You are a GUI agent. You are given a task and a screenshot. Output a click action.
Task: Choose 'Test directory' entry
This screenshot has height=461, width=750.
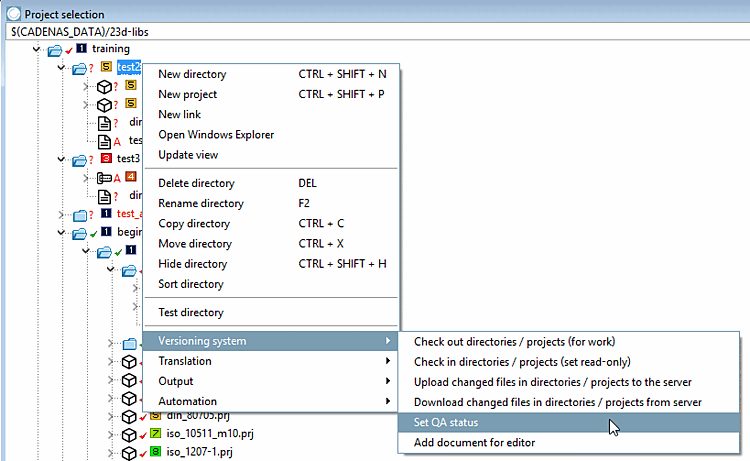click(271, 312)
